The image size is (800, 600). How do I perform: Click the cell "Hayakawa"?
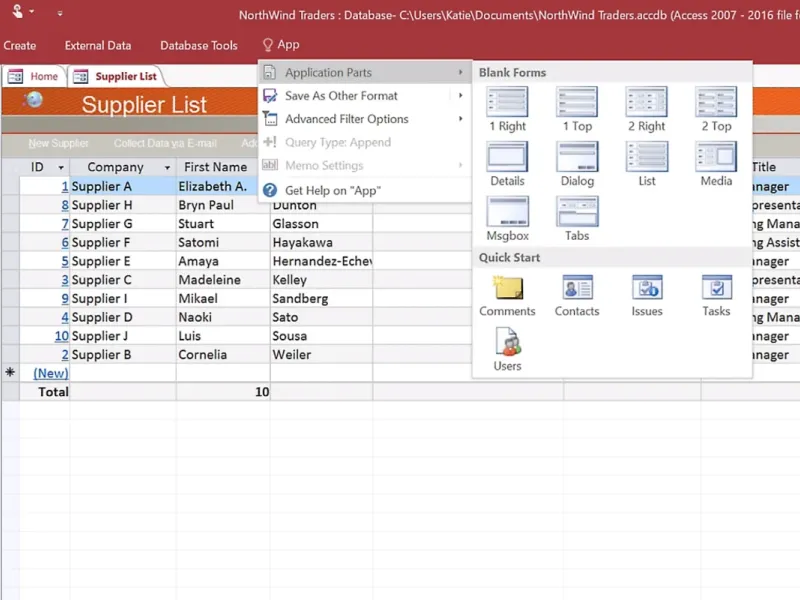[321, 243]
